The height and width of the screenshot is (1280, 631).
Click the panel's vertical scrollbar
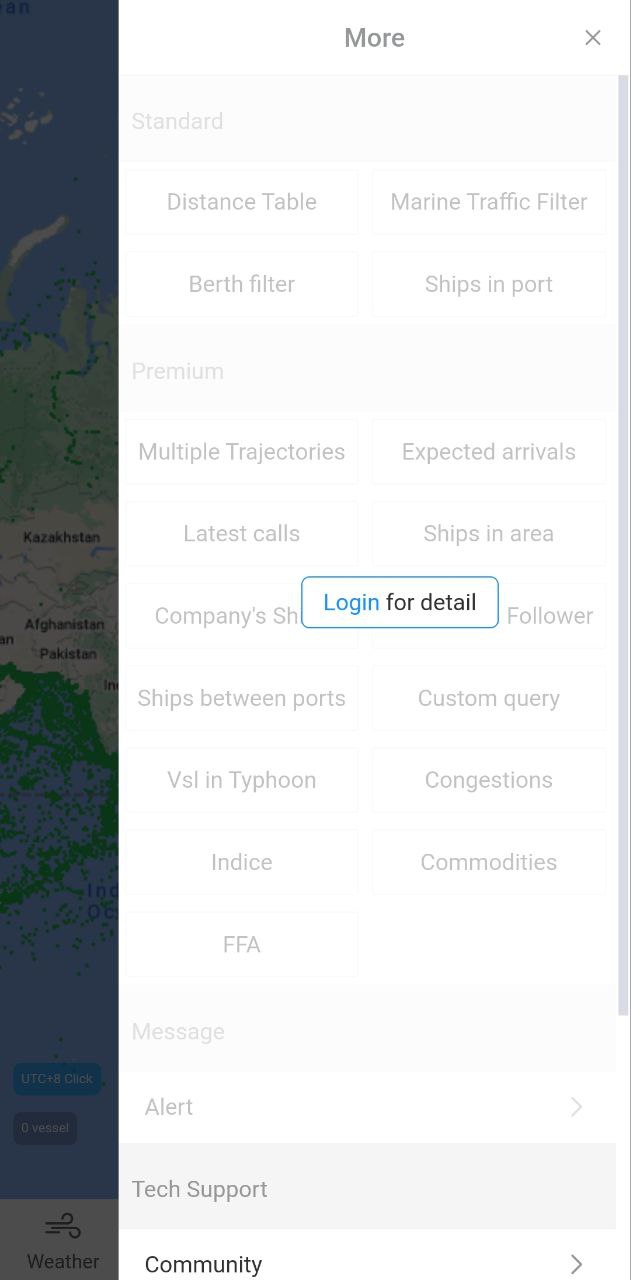[x=623, y=545]
